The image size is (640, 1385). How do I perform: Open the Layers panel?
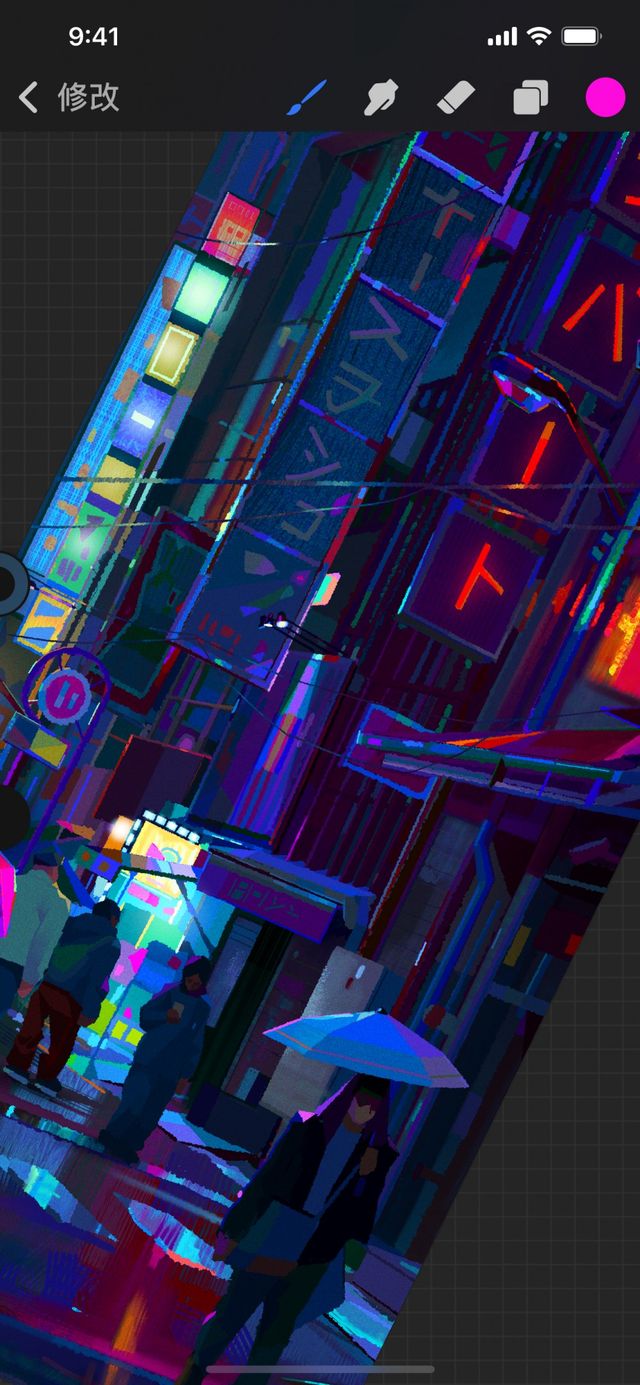click(530, 98)
